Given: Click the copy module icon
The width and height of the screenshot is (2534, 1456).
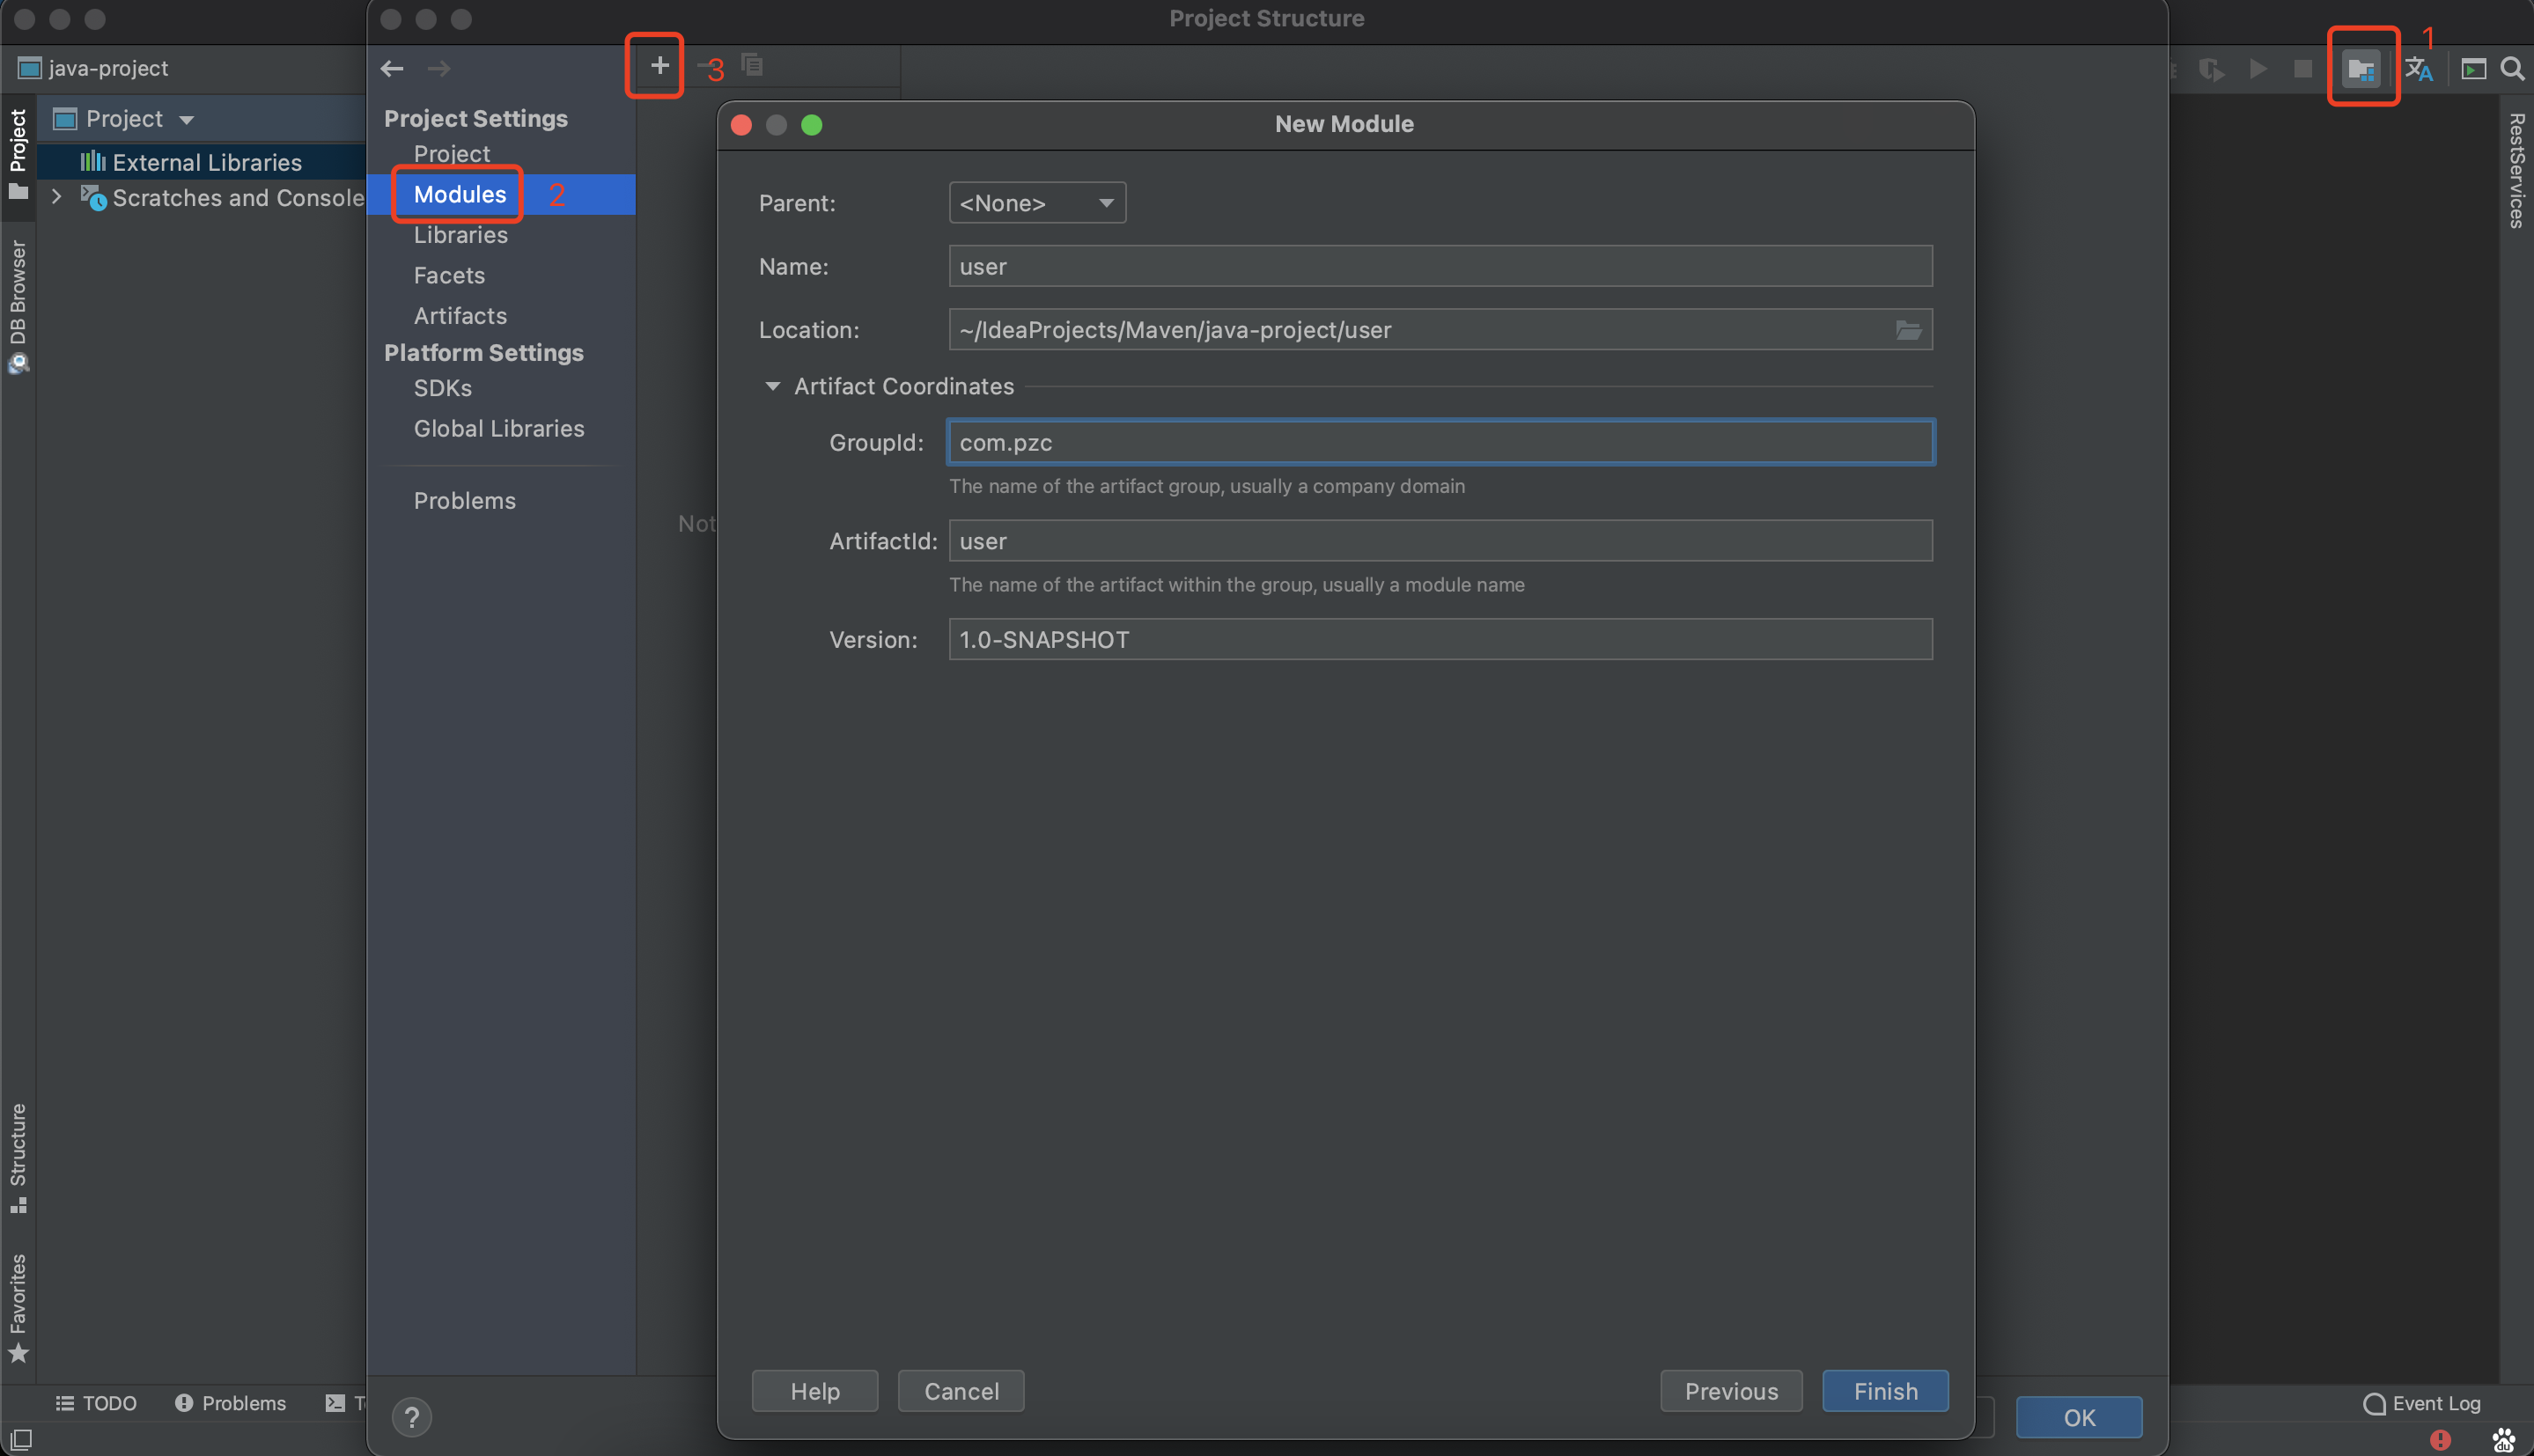Looking at the screenshot, I should click(752, 66).
